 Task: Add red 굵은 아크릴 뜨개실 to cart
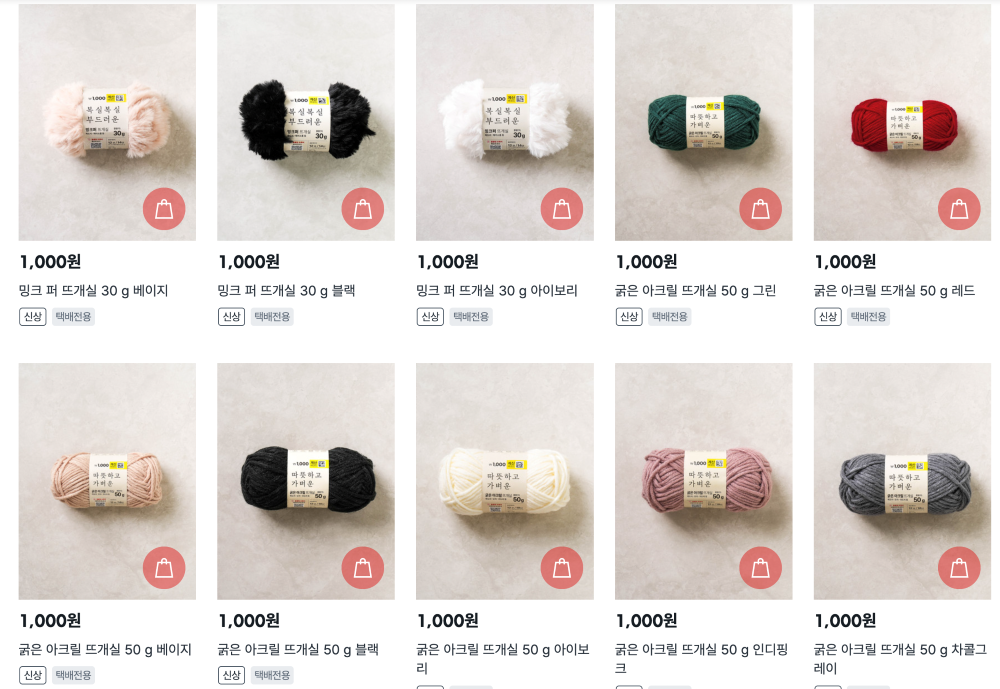point(959,209)
